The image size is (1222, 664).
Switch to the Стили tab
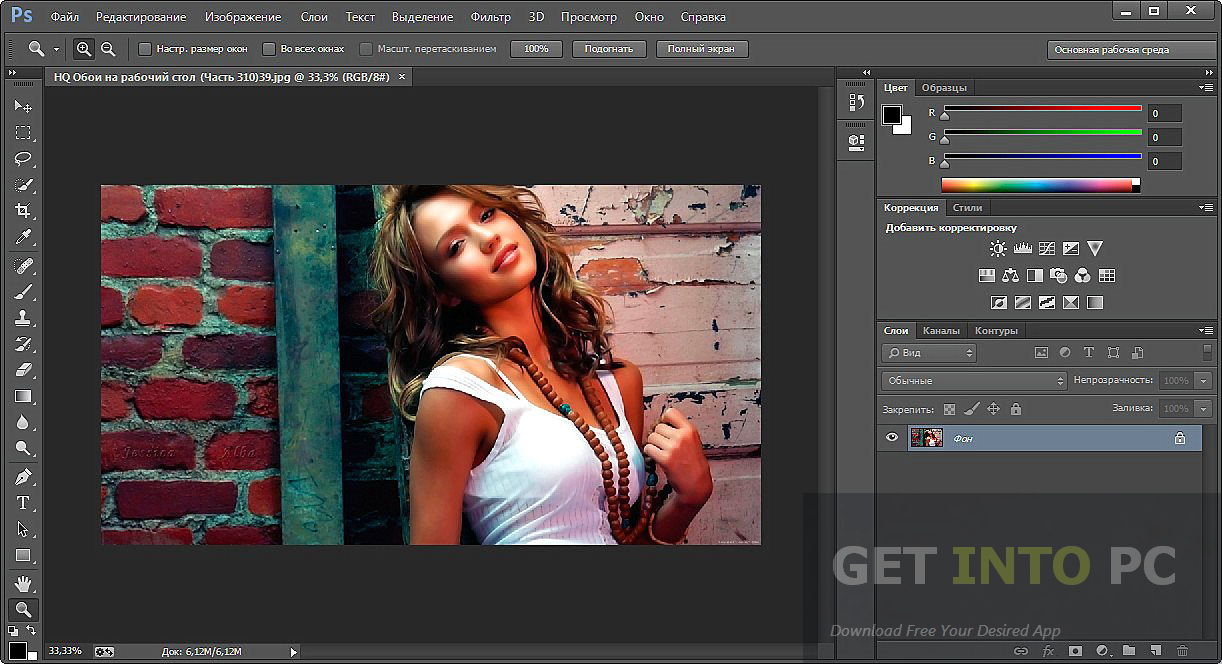pos(967,208)
